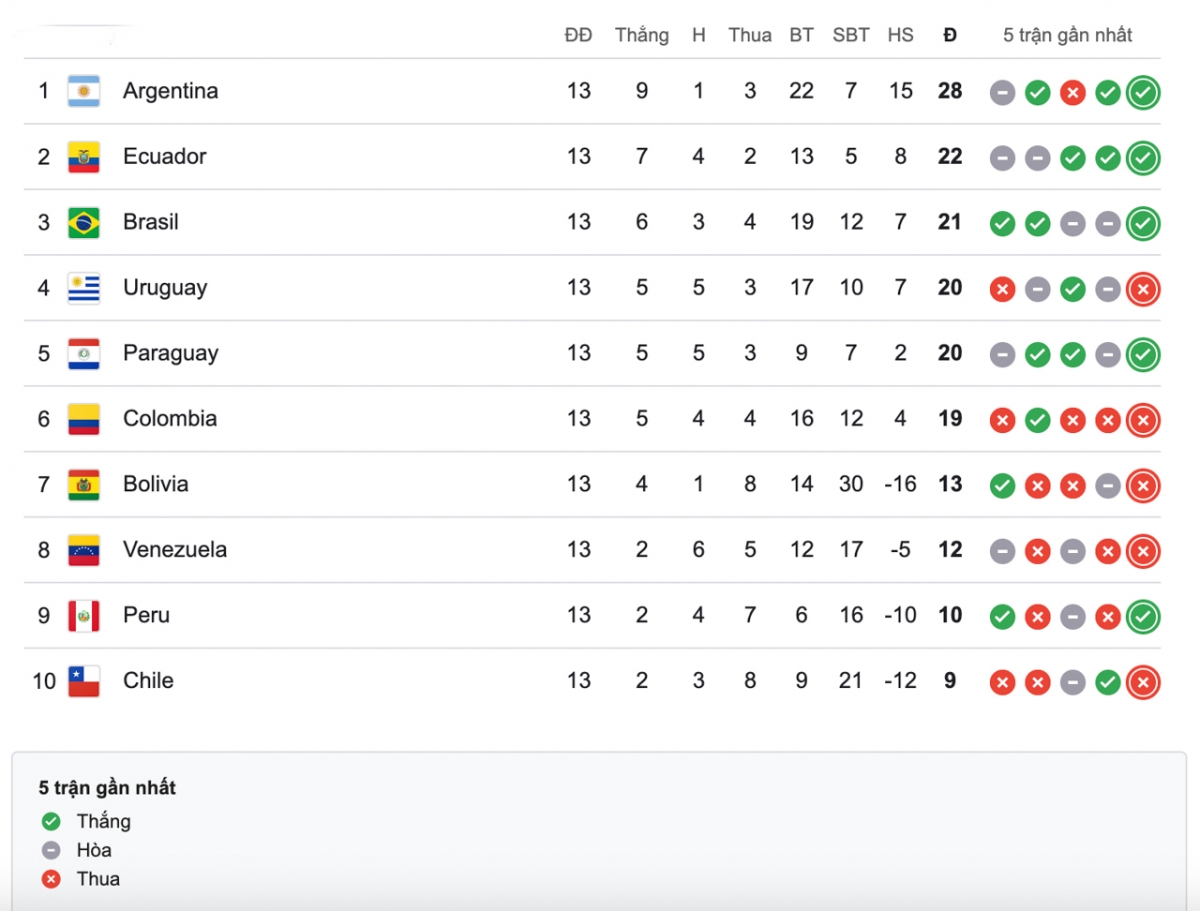The height and width of the screenshot is (911, 1200).
Task: Click the green Thắng legend icon
Action: click(51, 822)
